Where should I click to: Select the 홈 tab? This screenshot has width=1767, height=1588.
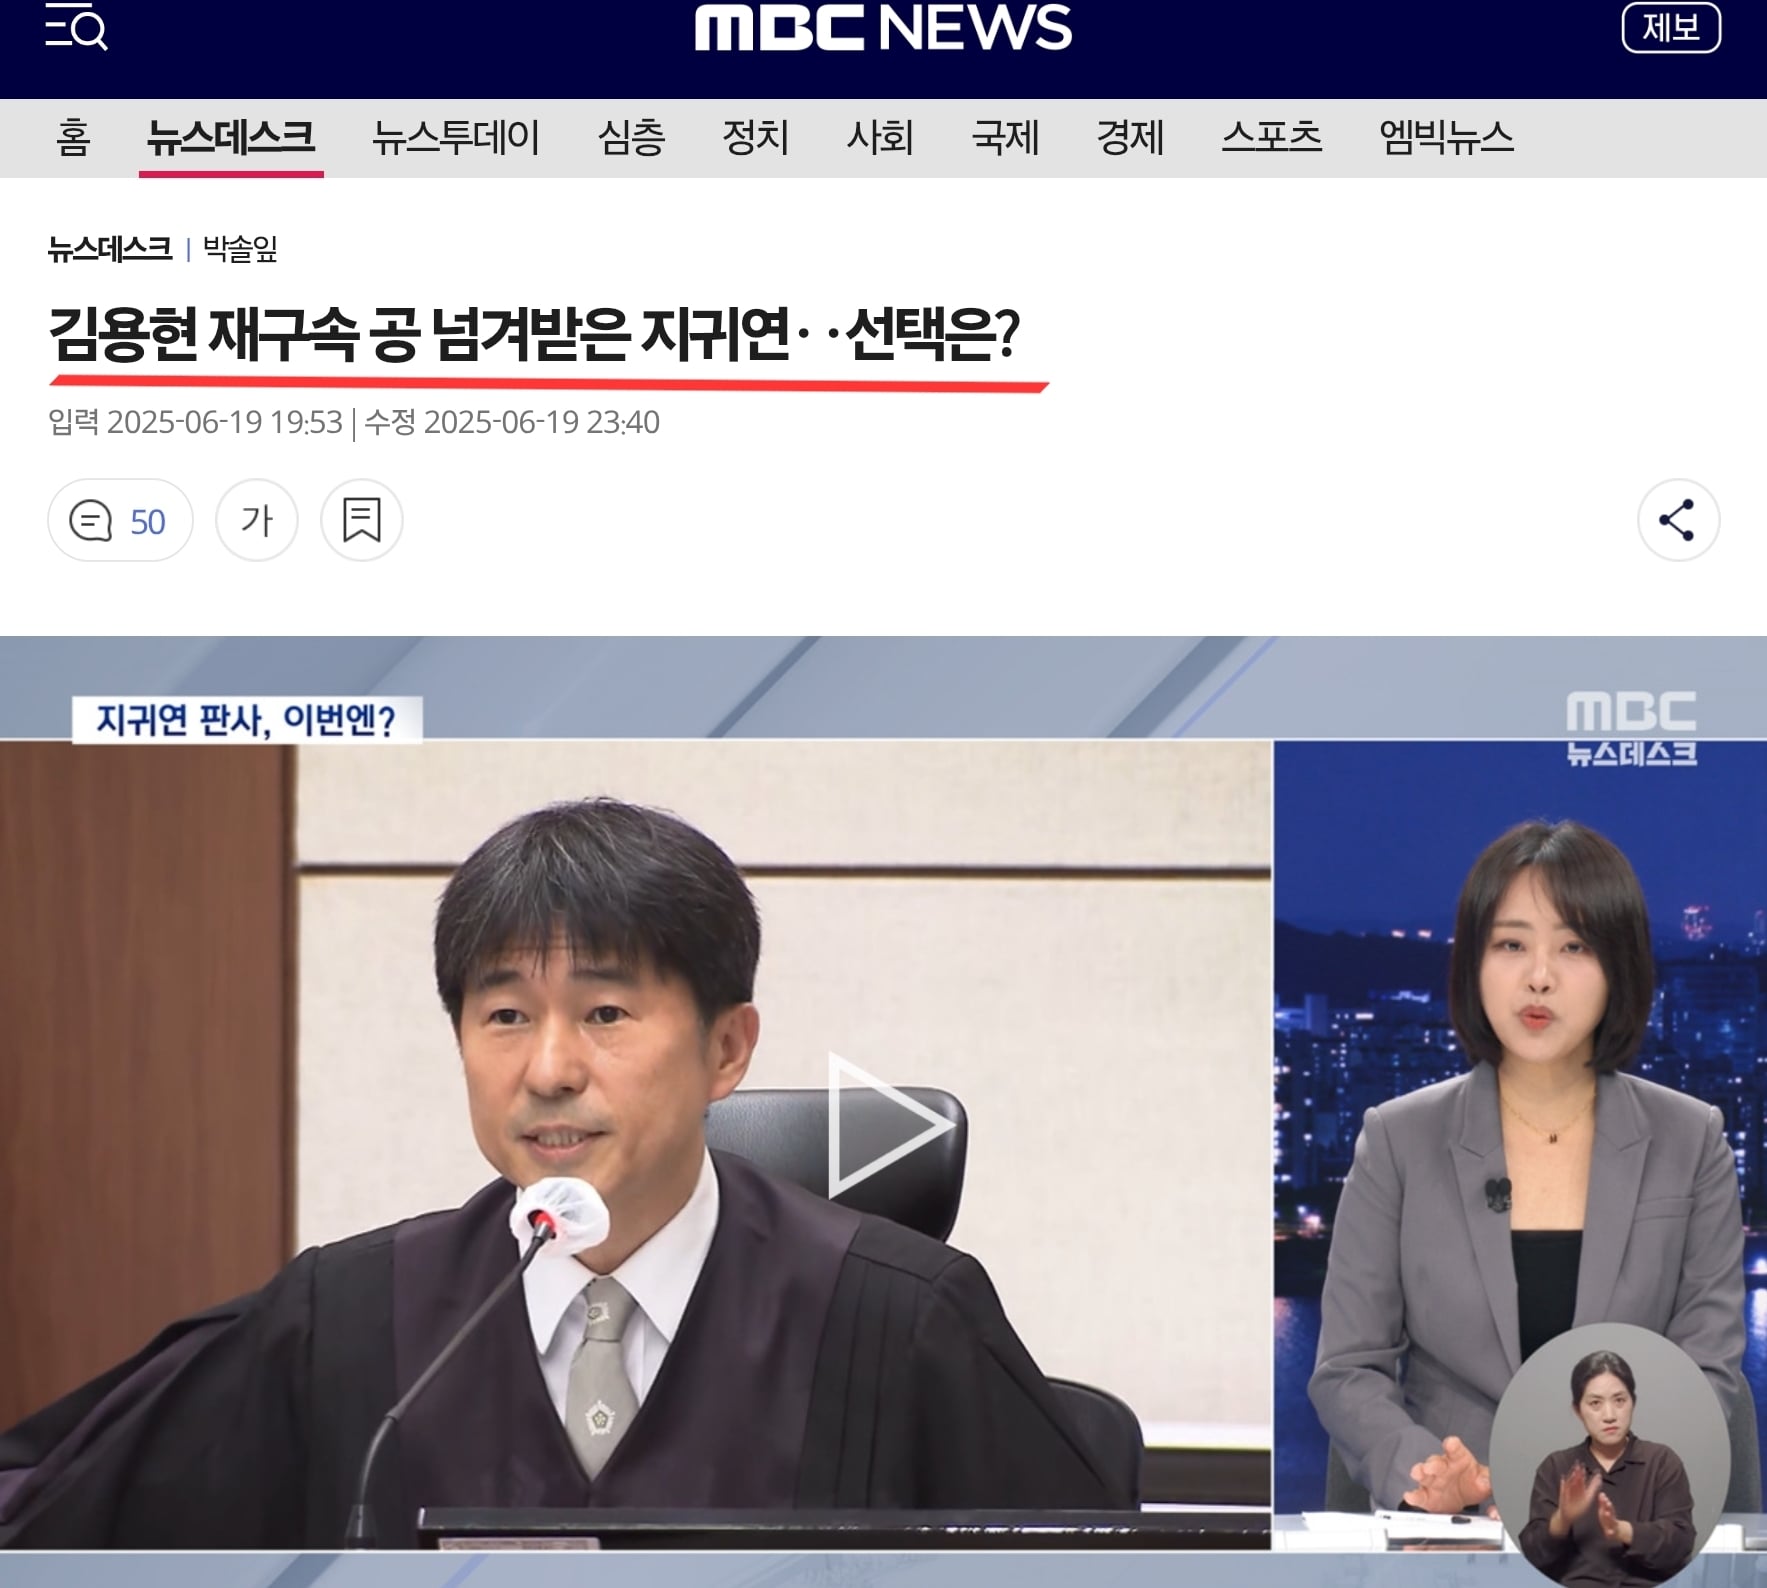click(73, 137)
